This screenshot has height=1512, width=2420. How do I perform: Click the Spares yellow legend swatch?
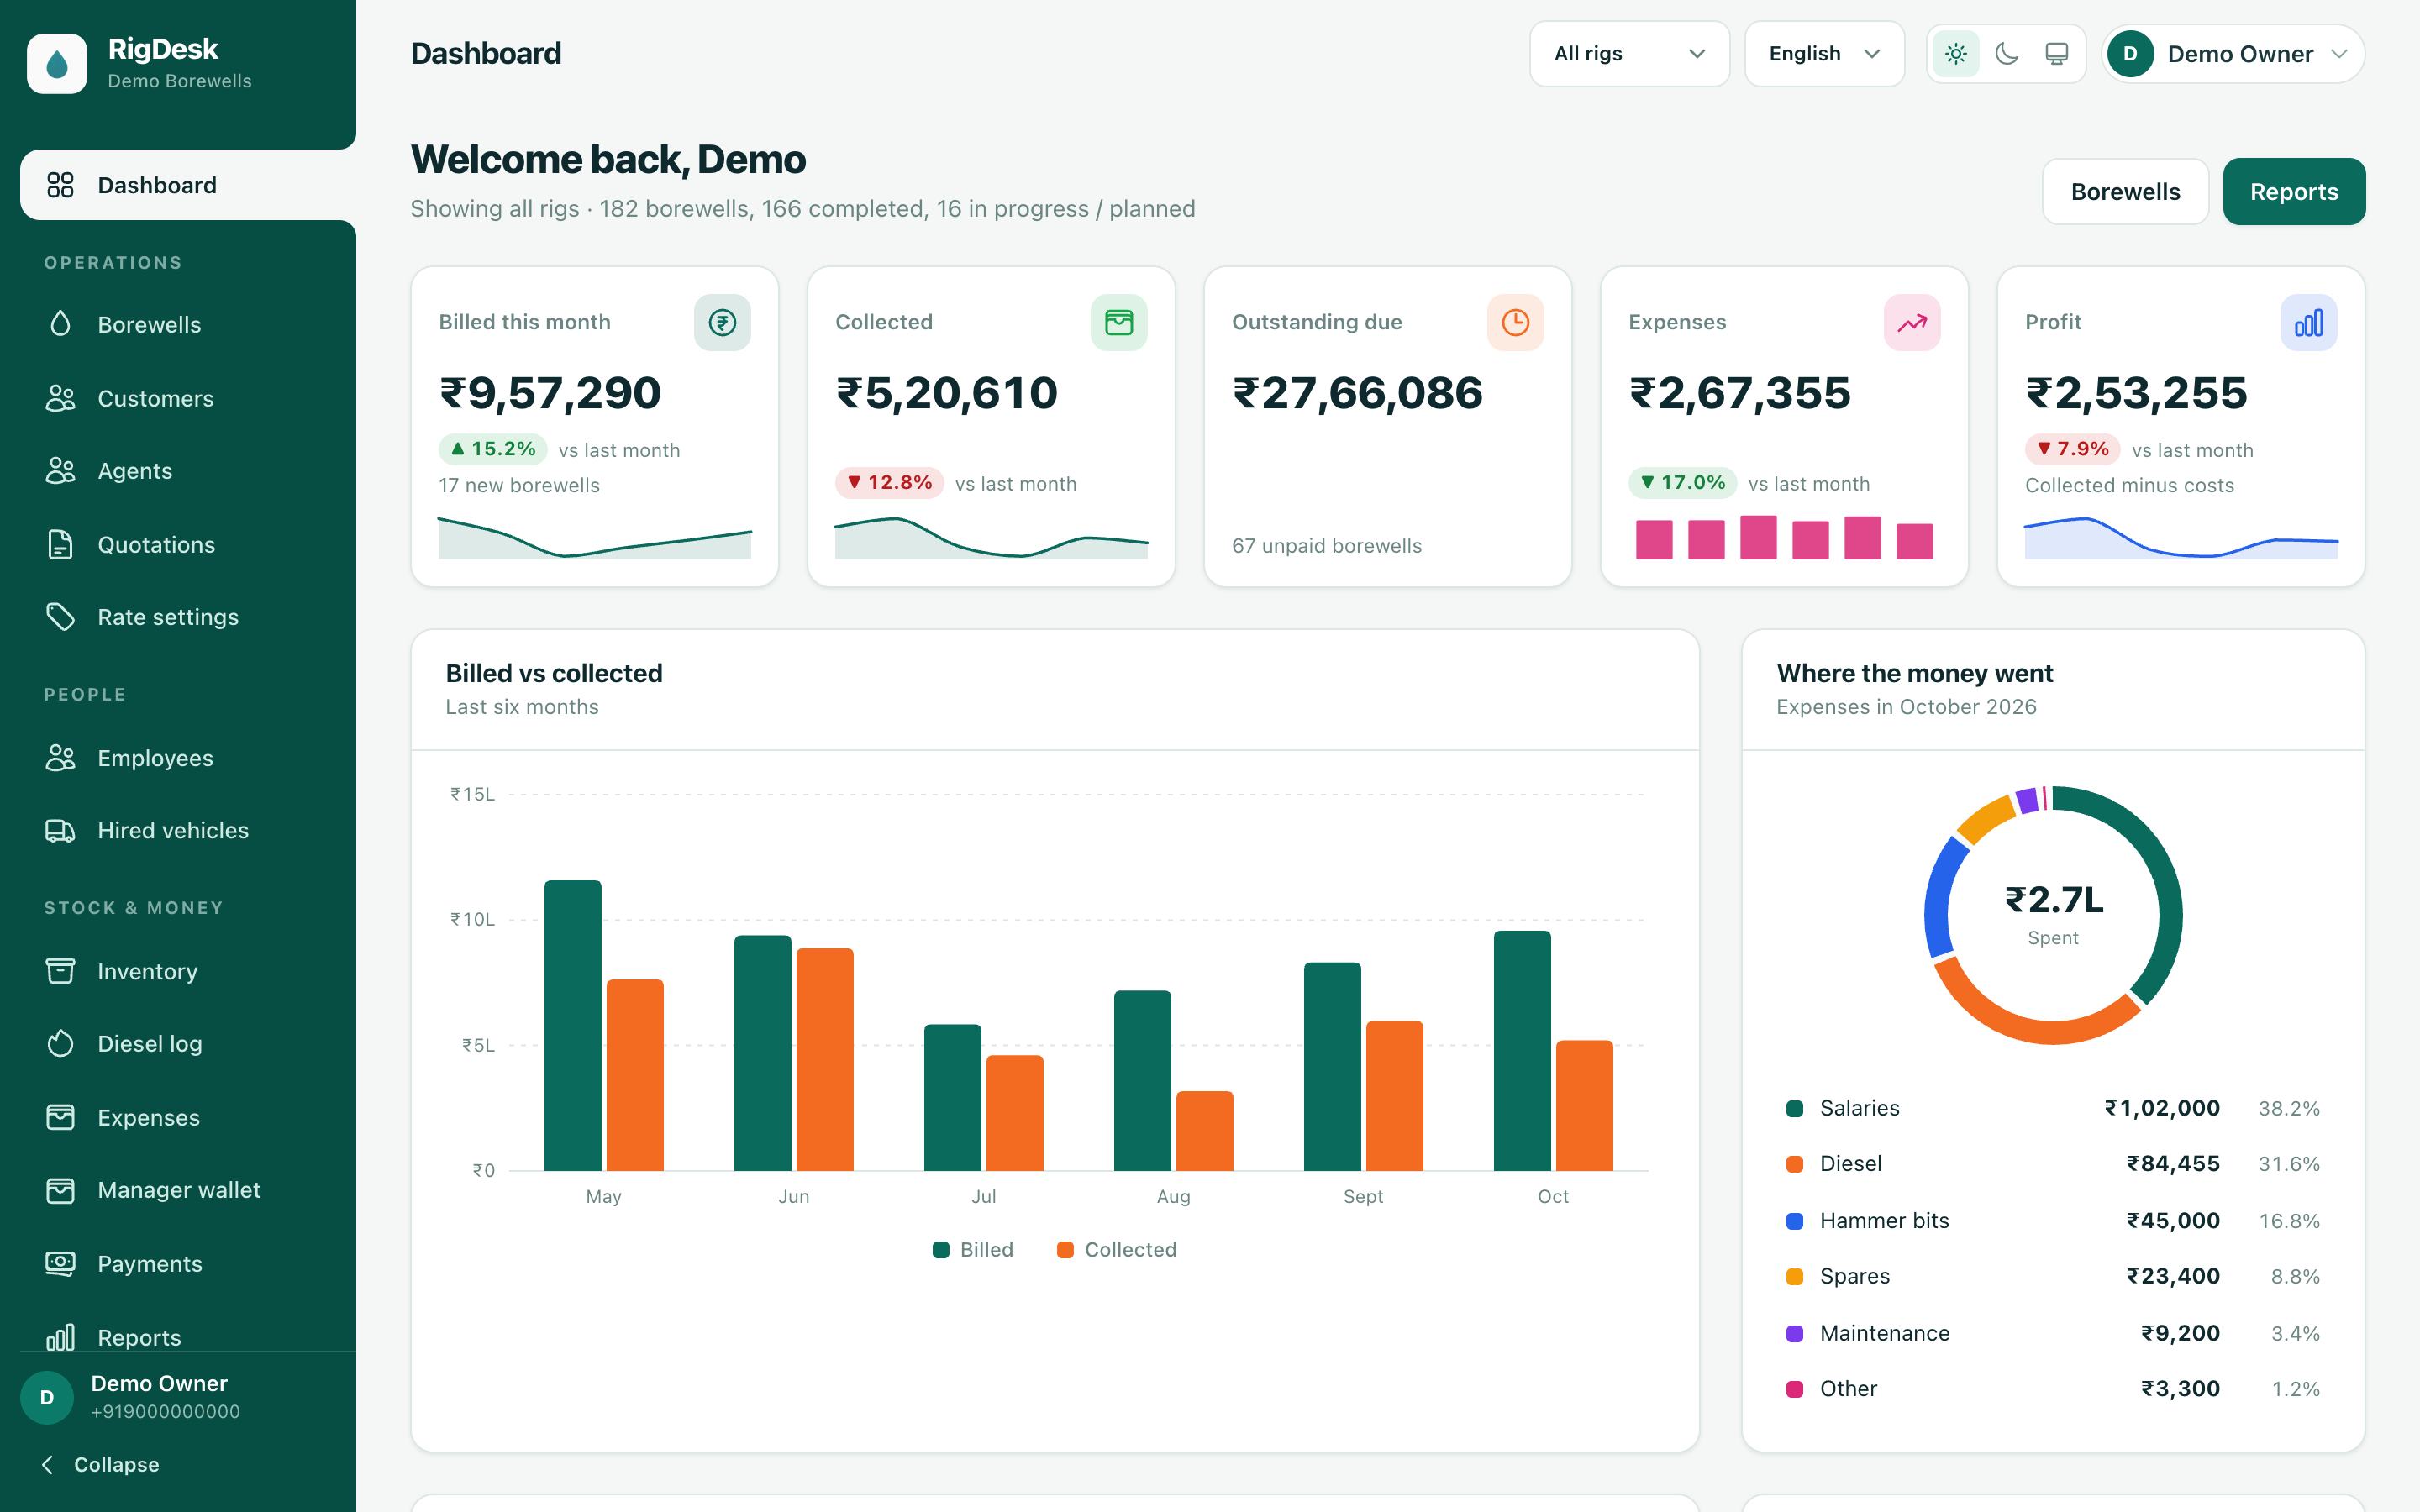1795,1276
